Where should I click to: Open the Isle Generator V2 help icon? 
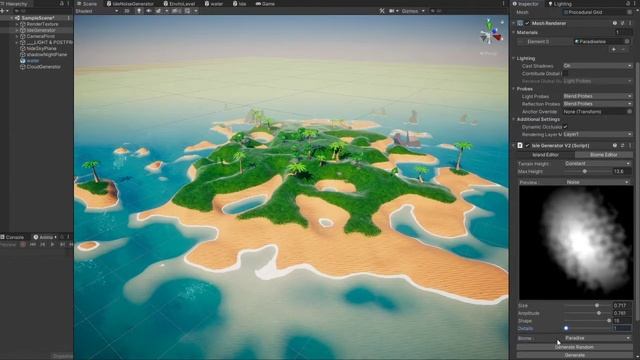pos(615,145)
